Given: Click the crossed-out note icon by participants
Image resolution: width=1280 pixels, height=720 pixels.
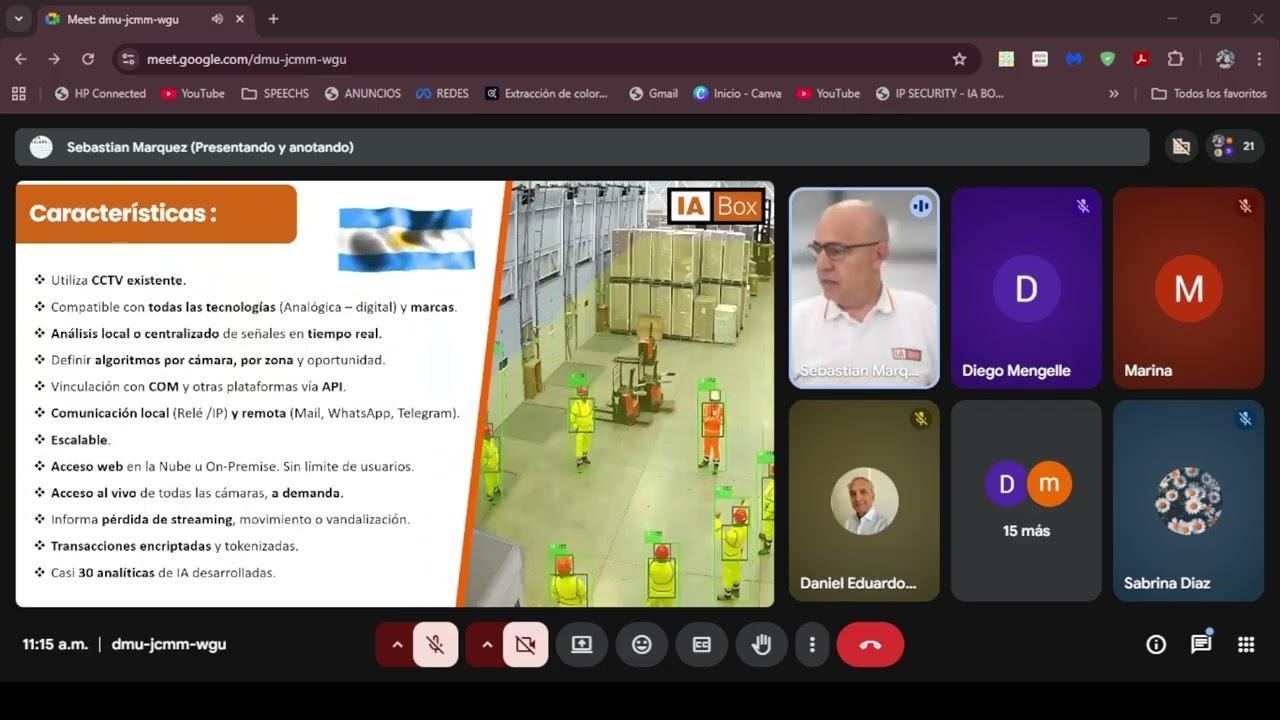Looking at the screenshot, I should coord(1181,147).
